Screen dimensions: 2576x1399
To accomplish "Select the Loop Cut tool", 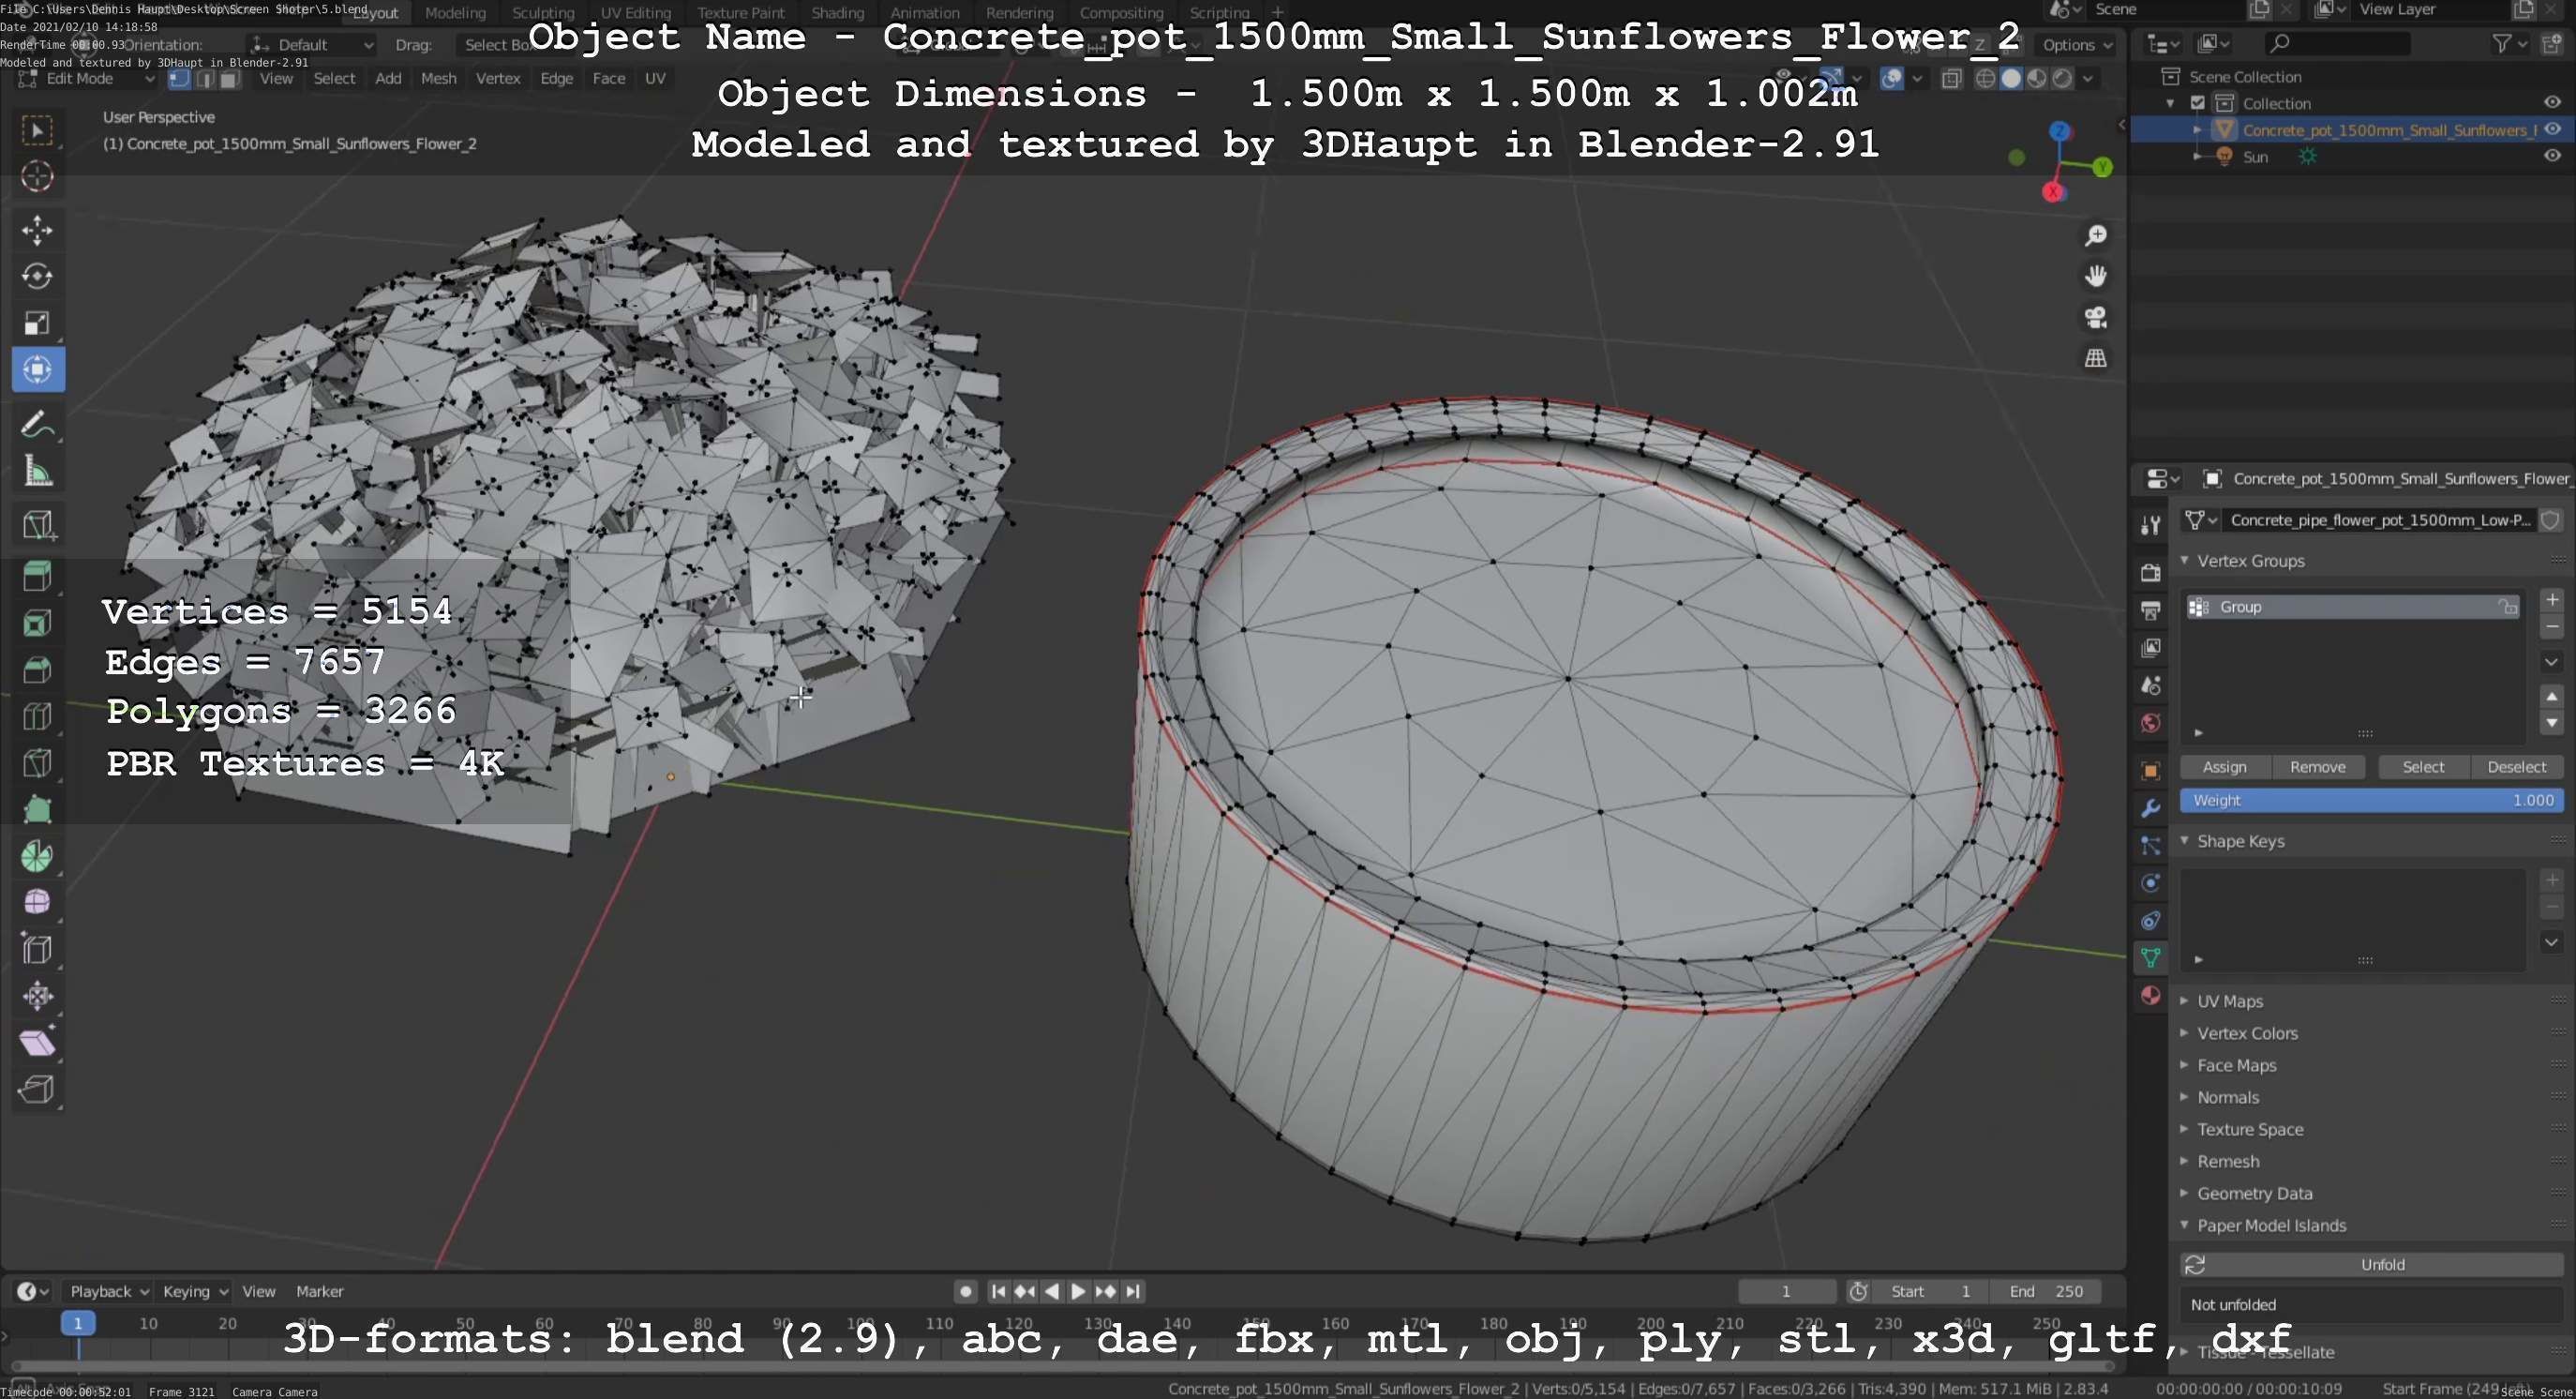I will (37, 716).
